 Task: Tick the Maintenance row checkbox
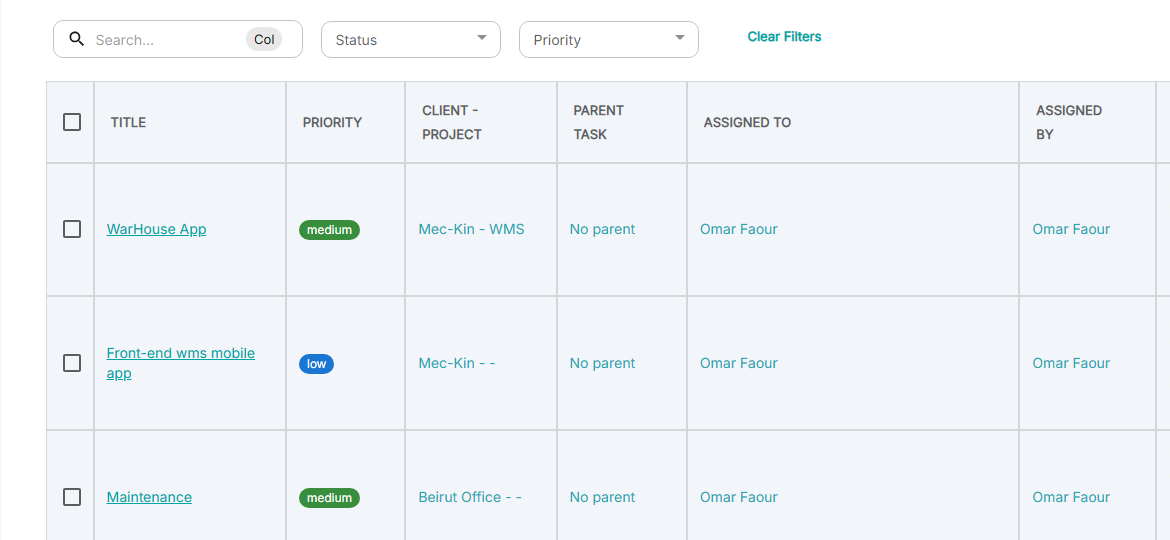(x=72, y=497)
